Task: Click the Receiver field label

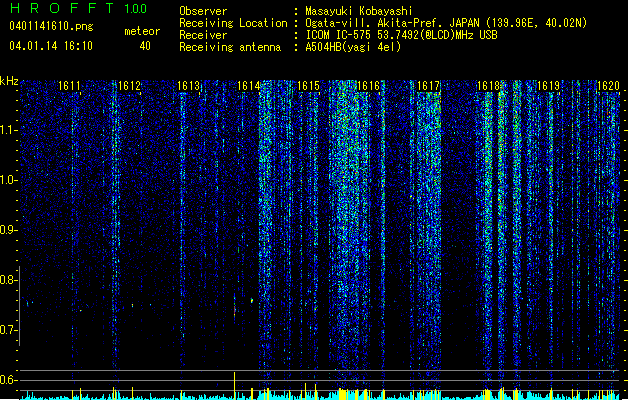Action: coord(203,35)
